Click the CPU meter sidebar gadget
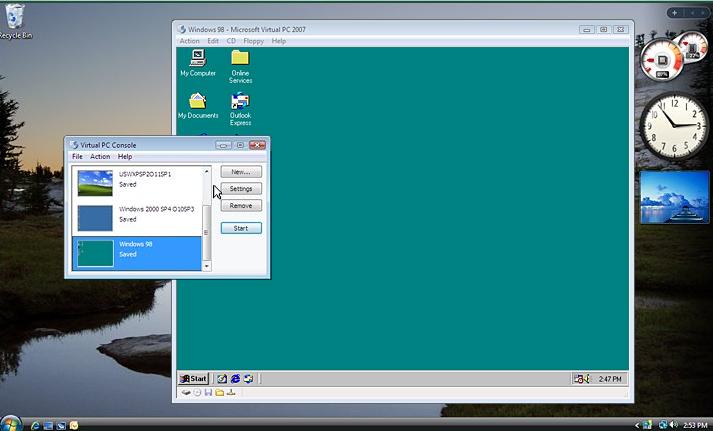 (673, 57)
